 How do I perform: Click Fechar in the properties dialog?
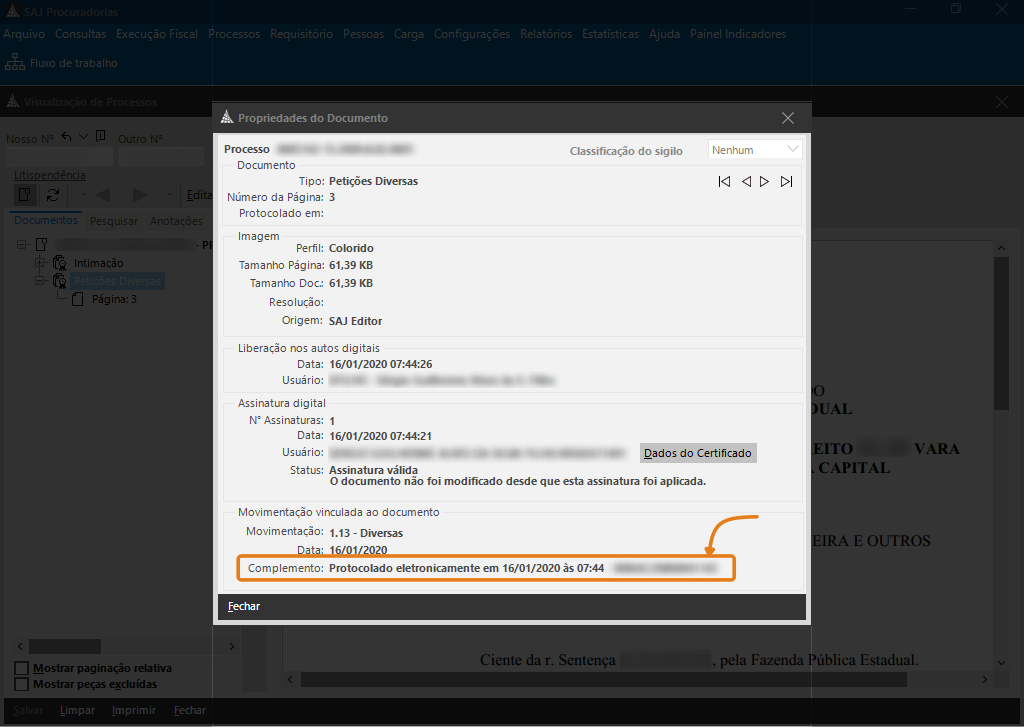coord(244,606)
